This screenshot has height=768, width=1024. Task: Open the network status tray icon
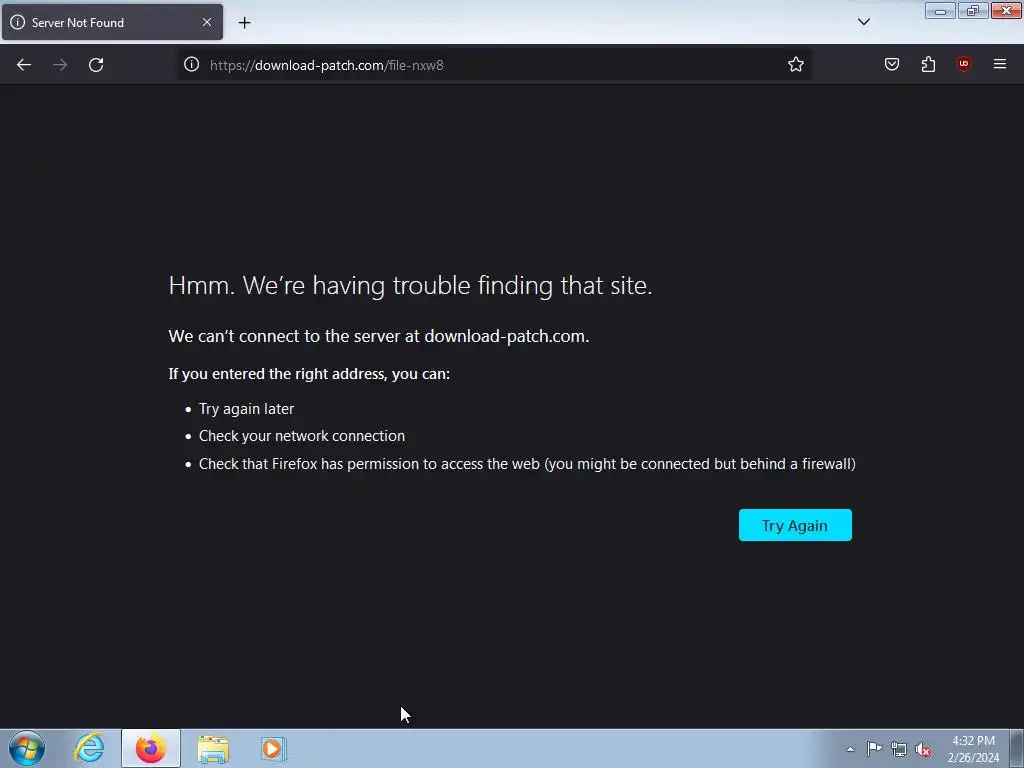[x=899, y=750]
